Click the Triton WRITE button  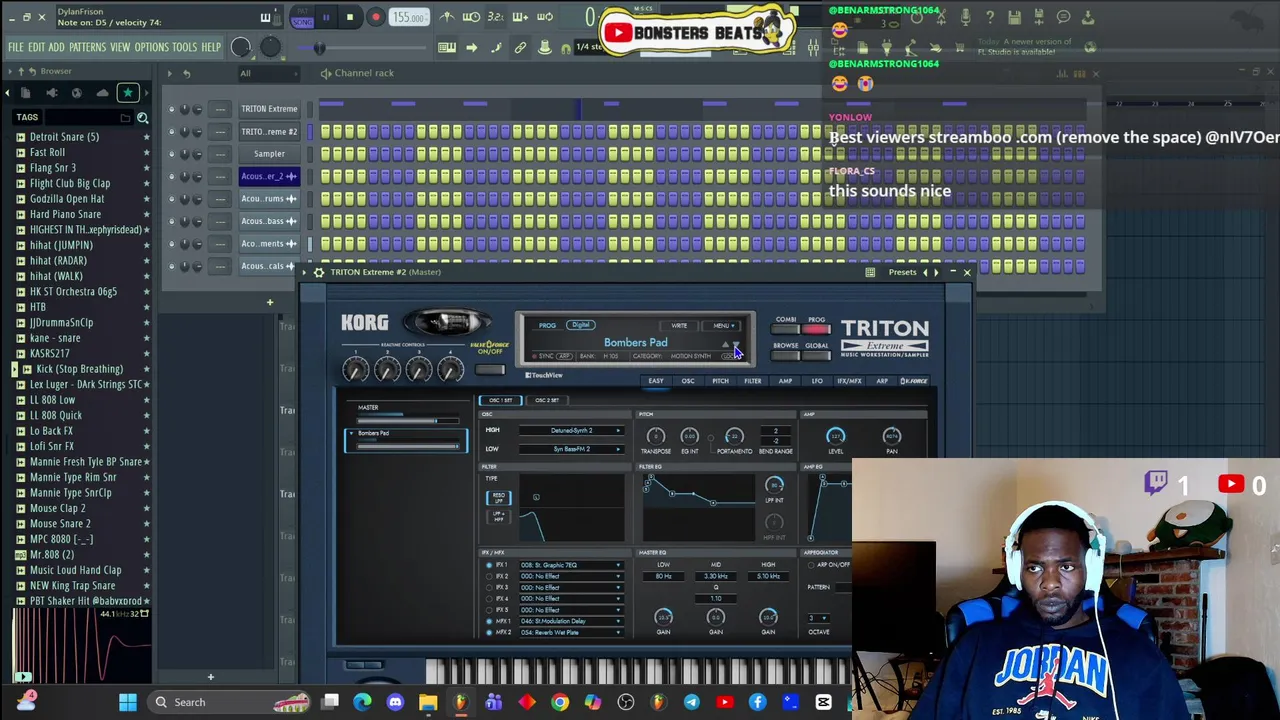point(679,326)
